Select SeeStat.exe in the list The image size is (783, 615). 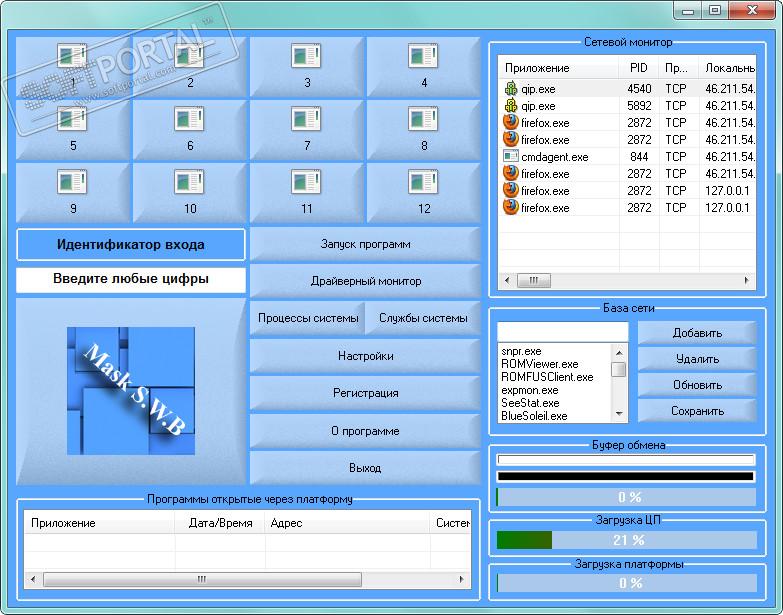[530, 403]
